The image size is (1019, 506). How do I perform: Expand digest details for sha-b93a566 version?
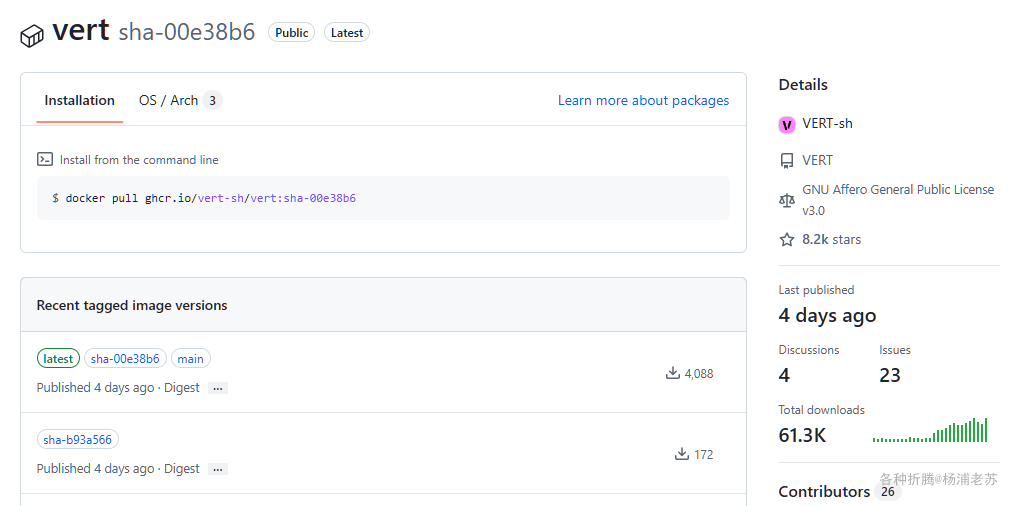tap(218, 469)
